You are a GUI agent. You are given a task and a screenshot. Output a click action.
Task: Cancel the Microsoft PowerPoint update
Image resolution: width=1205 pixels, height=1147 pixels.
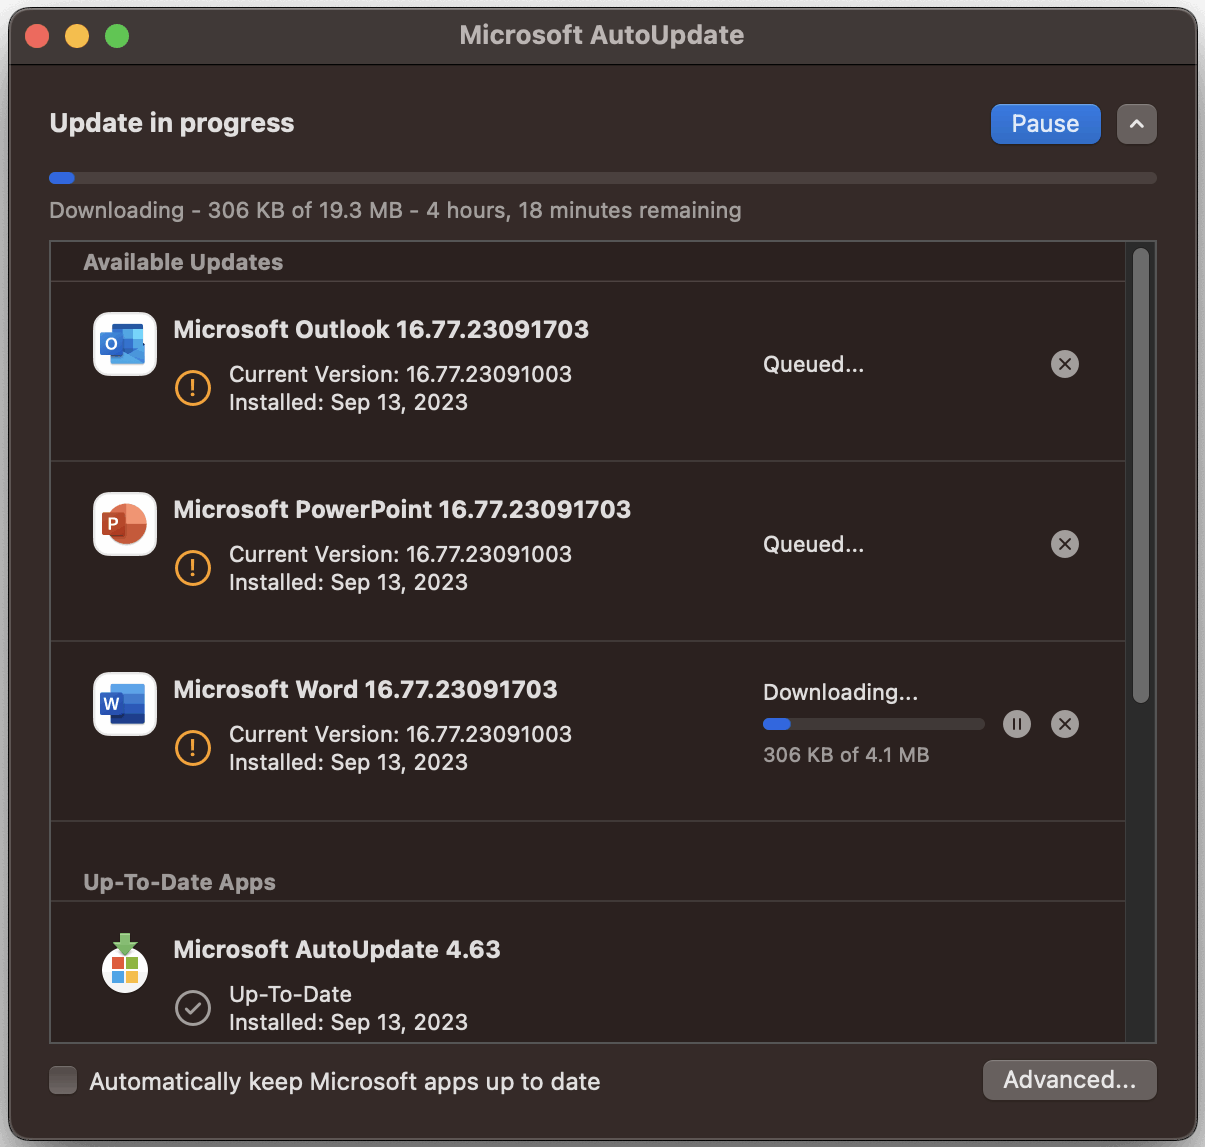(1064, 544)
